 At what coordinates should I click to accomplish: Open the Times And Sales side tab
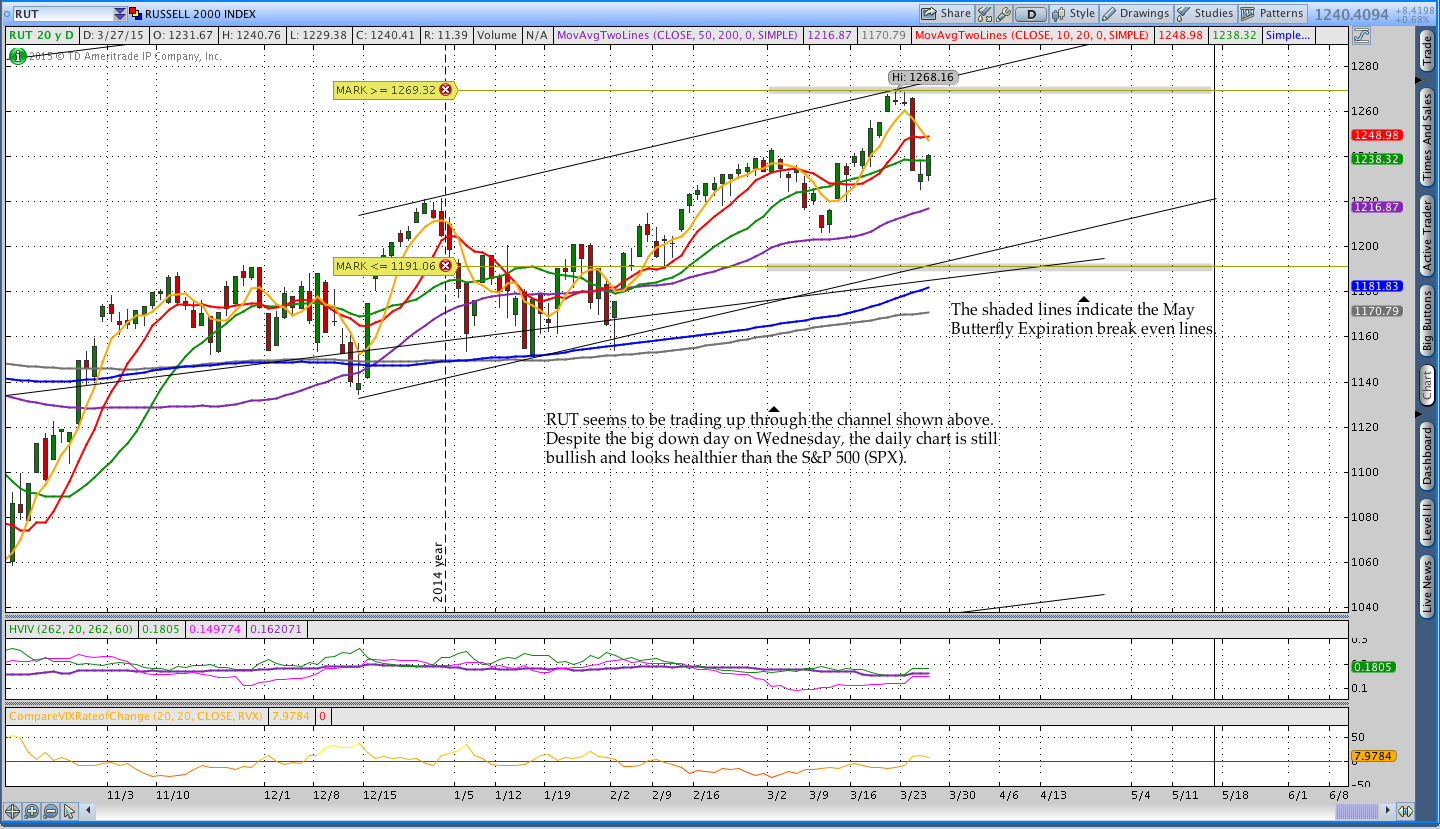click(1427, 136)
